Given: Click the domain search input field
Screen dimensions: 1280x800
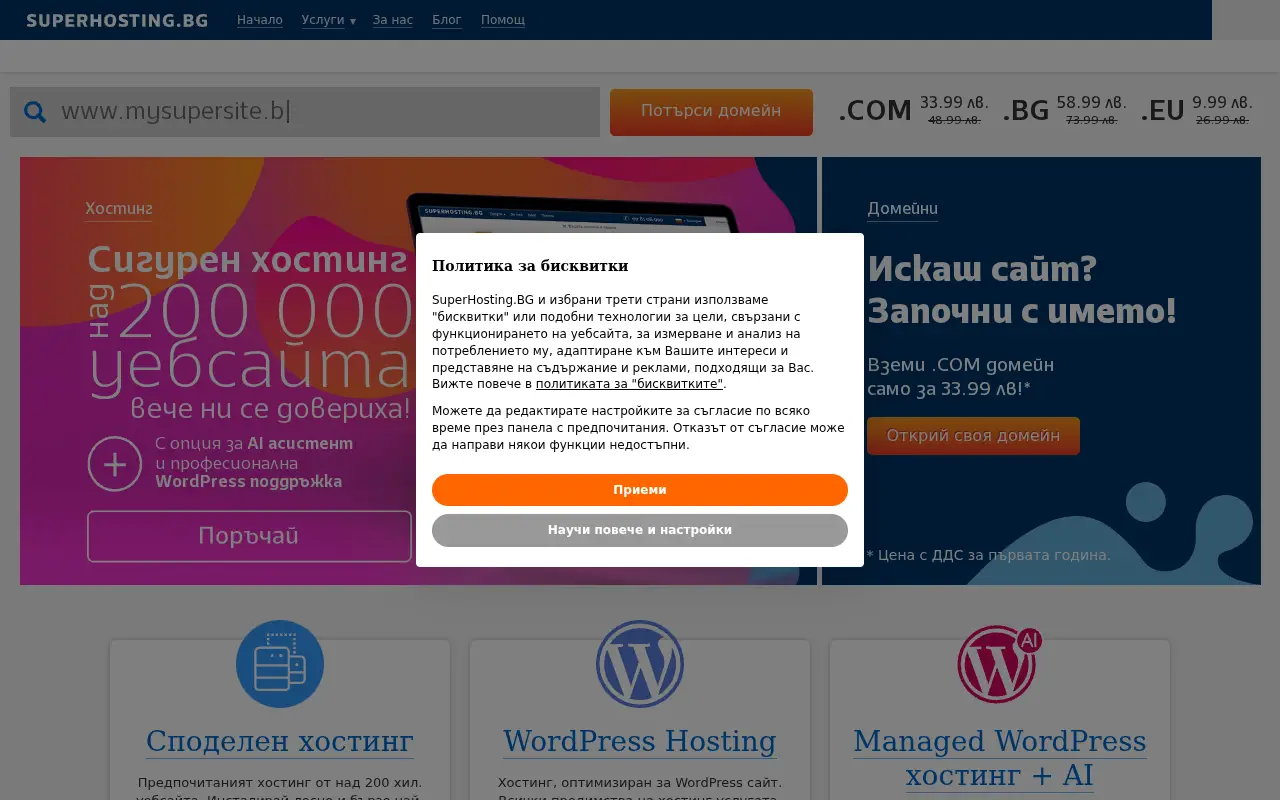Looking at the screenshot, I should (x=305, y=112).
